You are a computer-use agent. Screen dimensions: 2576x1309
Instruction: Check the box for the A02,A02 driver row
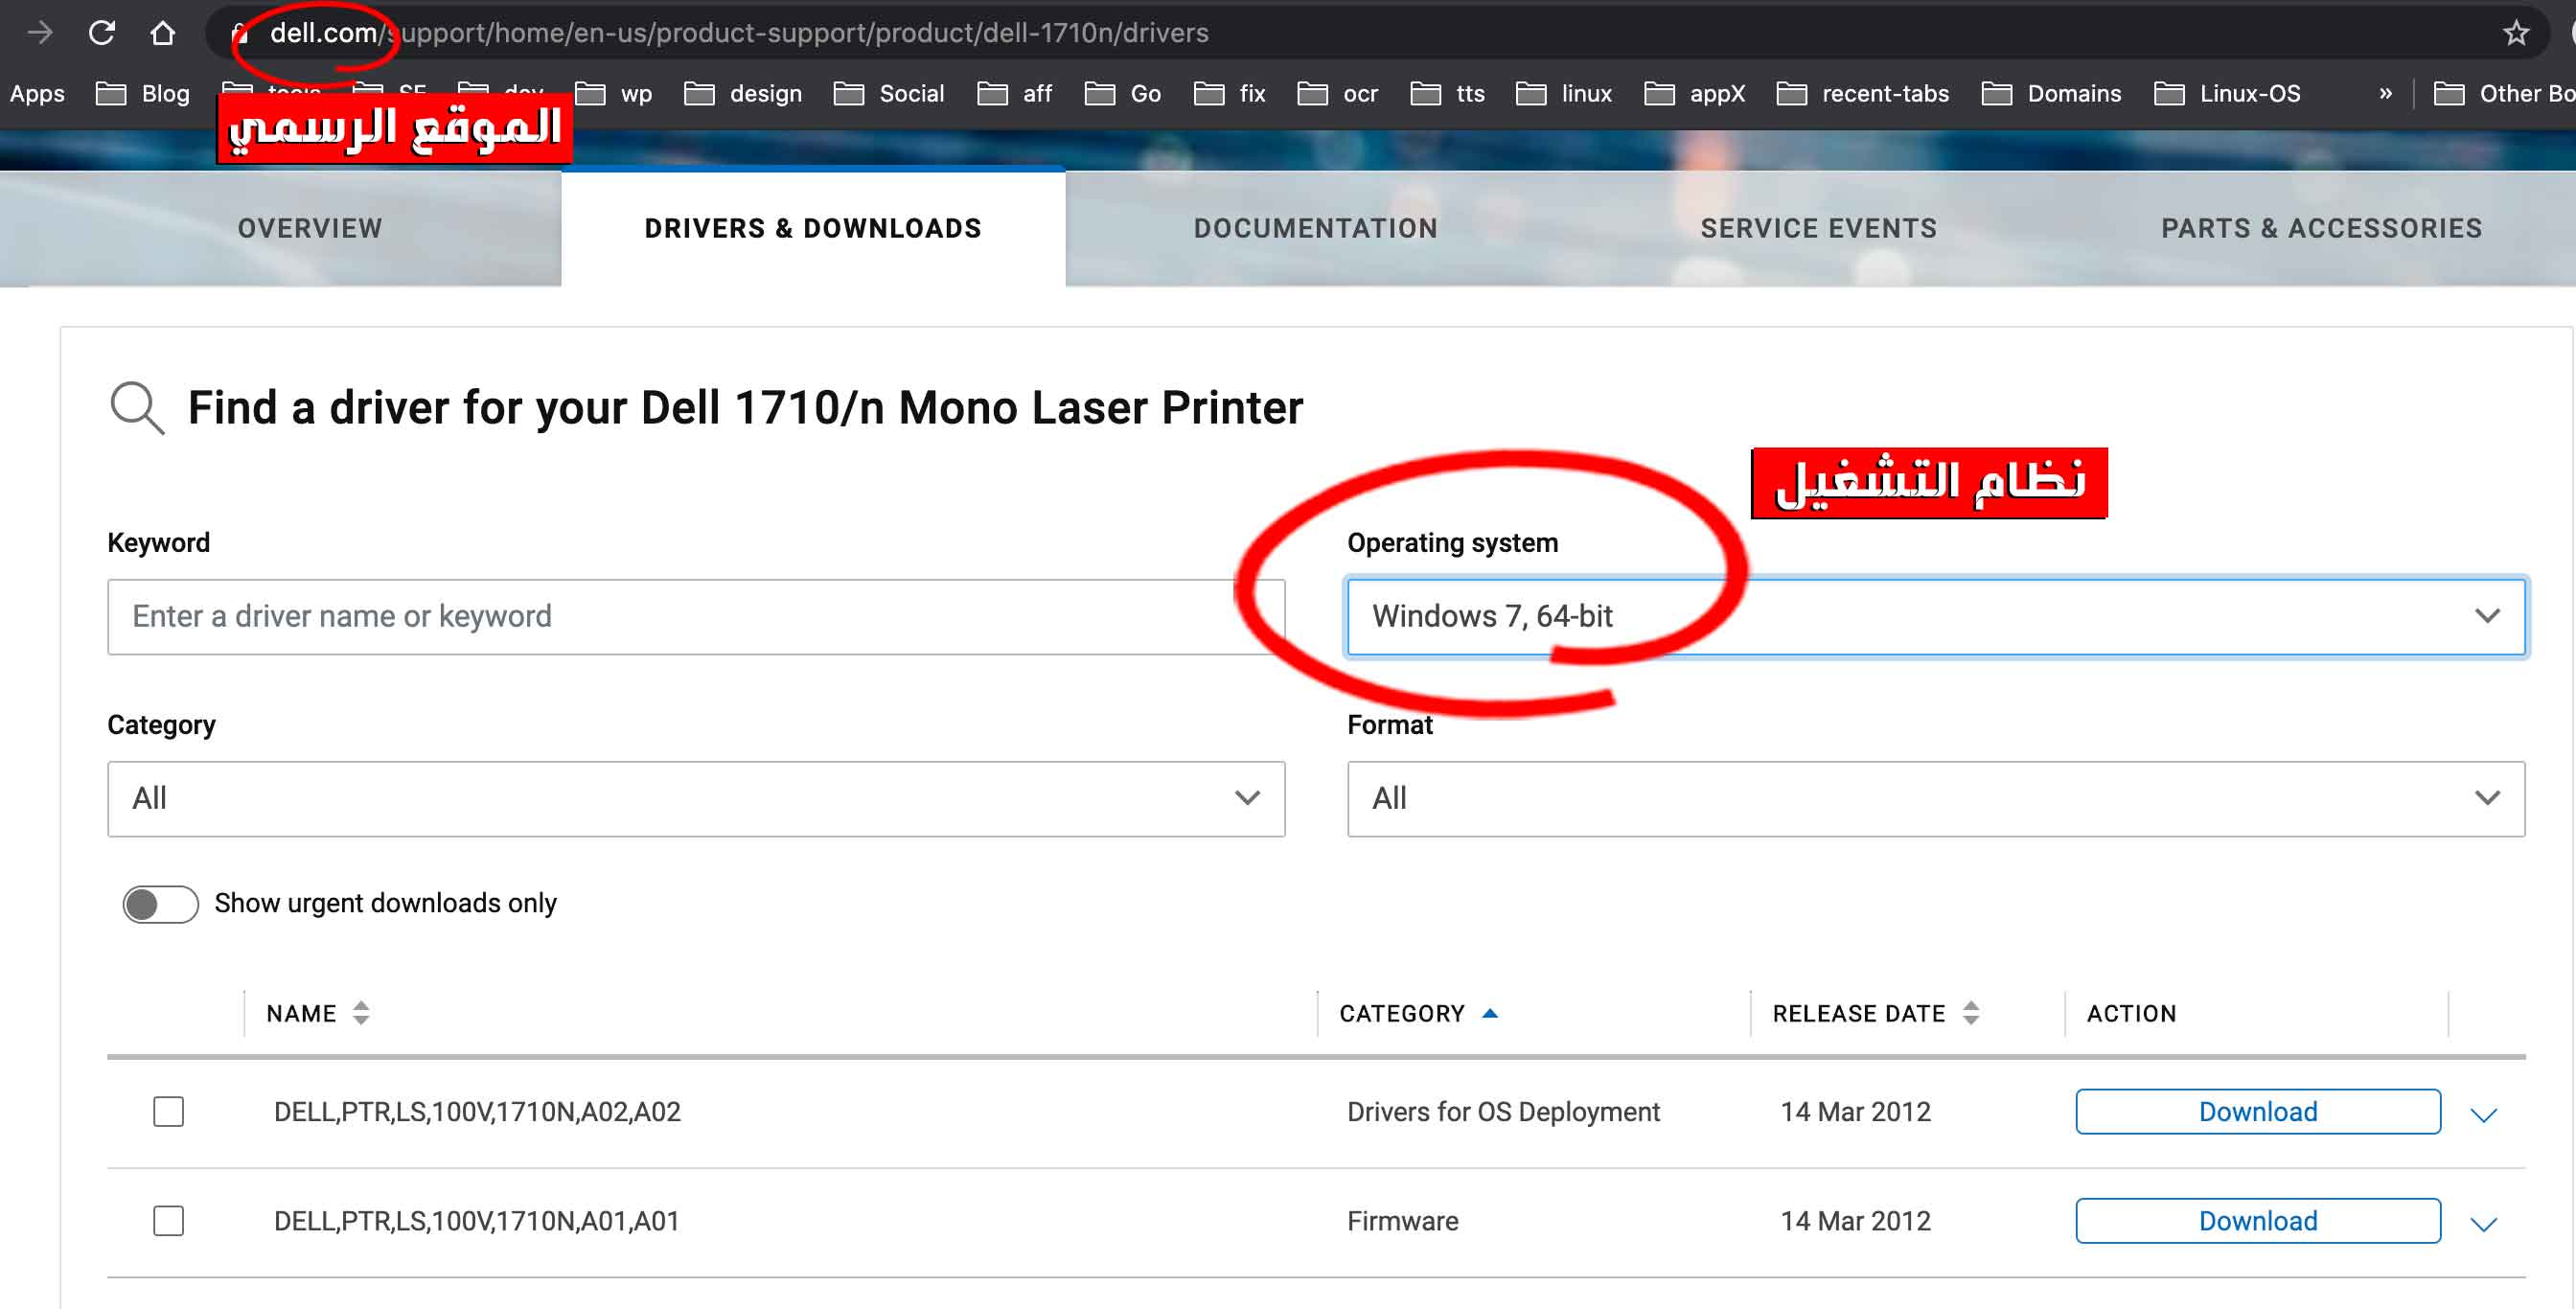pyautogui.click(x=168, y=1111)
